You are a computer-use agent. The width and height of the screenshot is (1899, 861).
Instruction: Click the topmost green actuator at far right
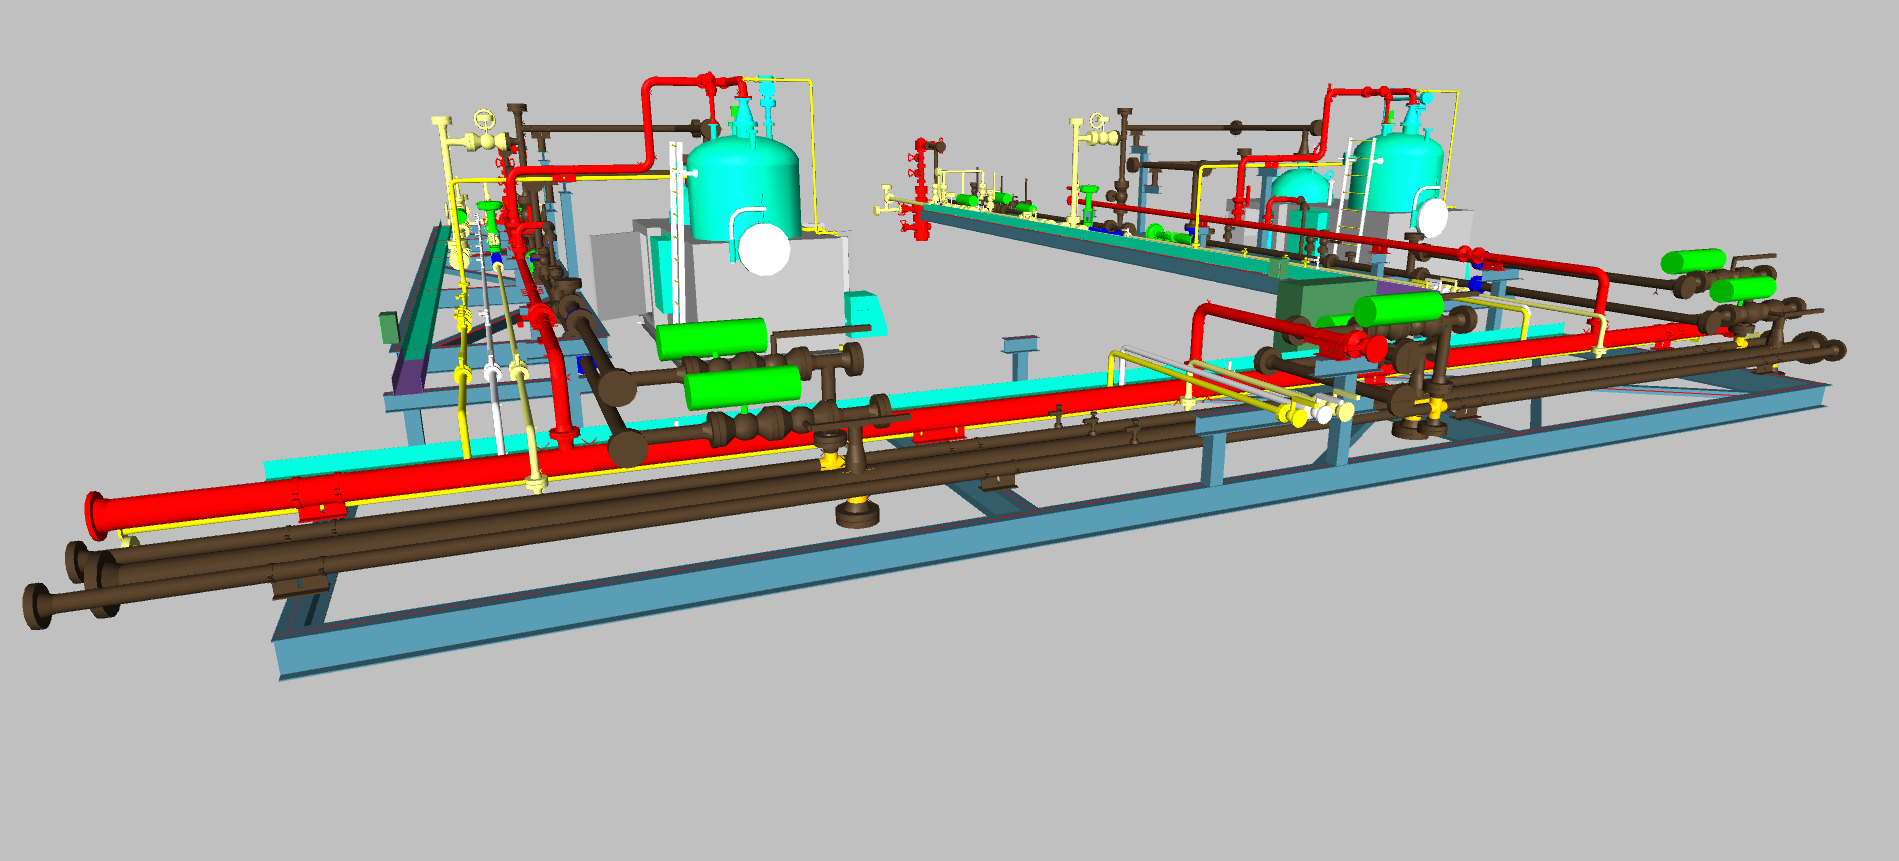point(1692,262)
